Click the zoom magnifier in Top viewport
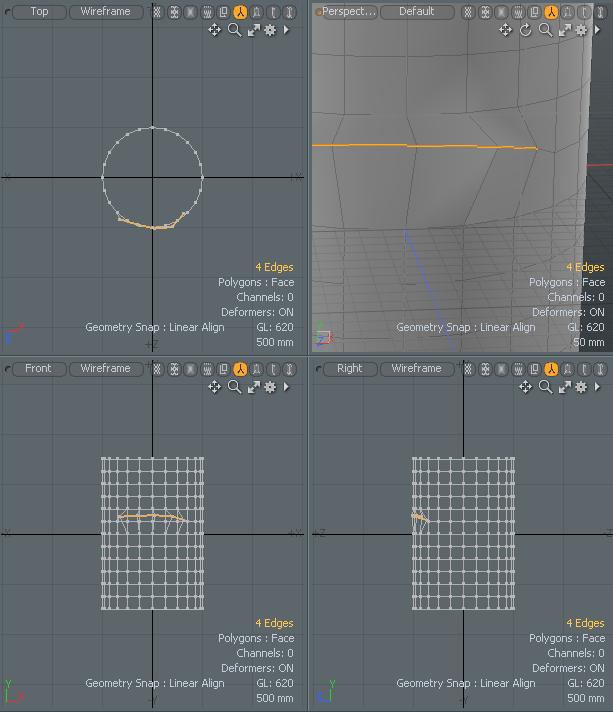This screenshot has height=712, width=613. pyautogui.click(x=233, y=30)
